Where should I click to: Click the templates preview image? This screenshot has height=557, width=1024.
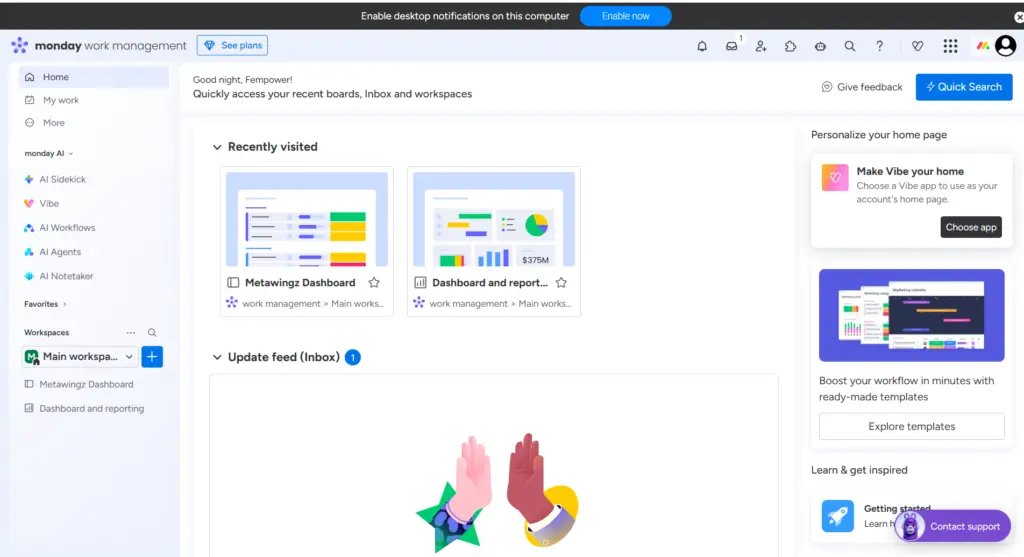coord(912,315)
